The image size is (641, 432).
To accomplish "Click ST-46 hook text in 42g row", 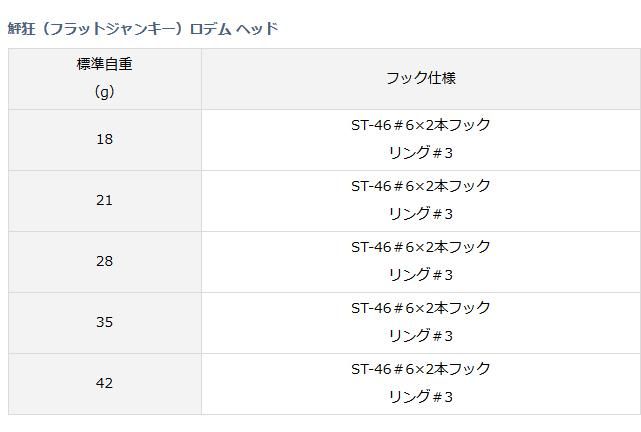I will tap(420, 369).
